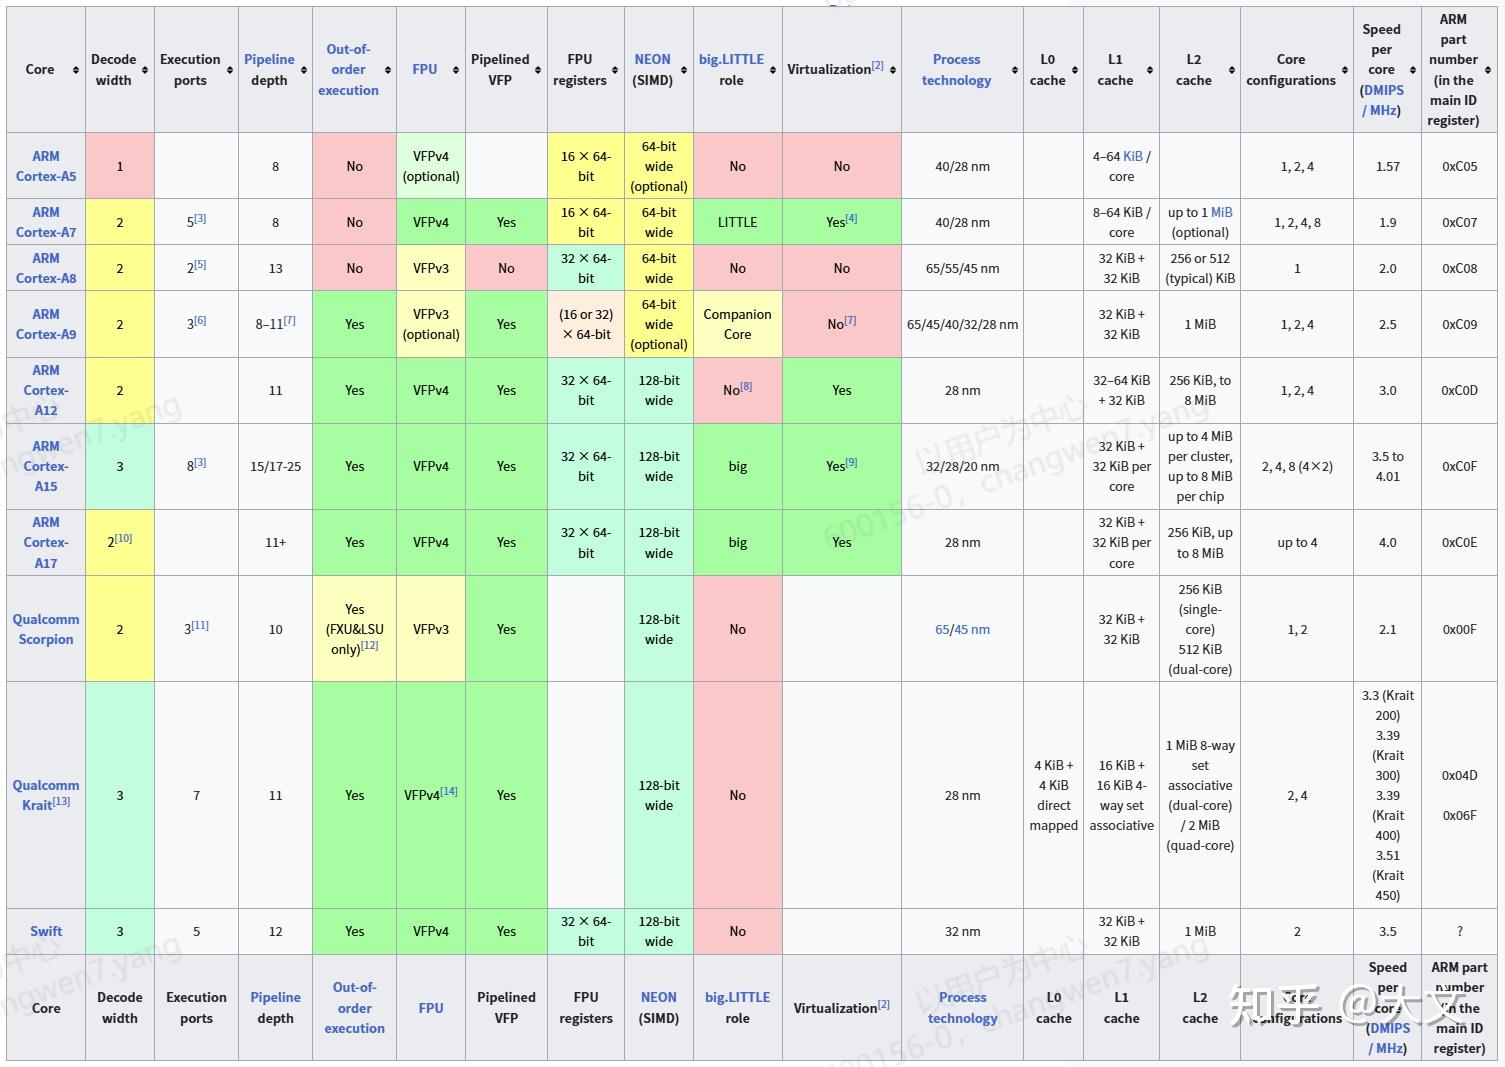Click footnote 12 in Scorpion out-of-order cell
The image size is (1505, 1067).
(x=370, y=645)
